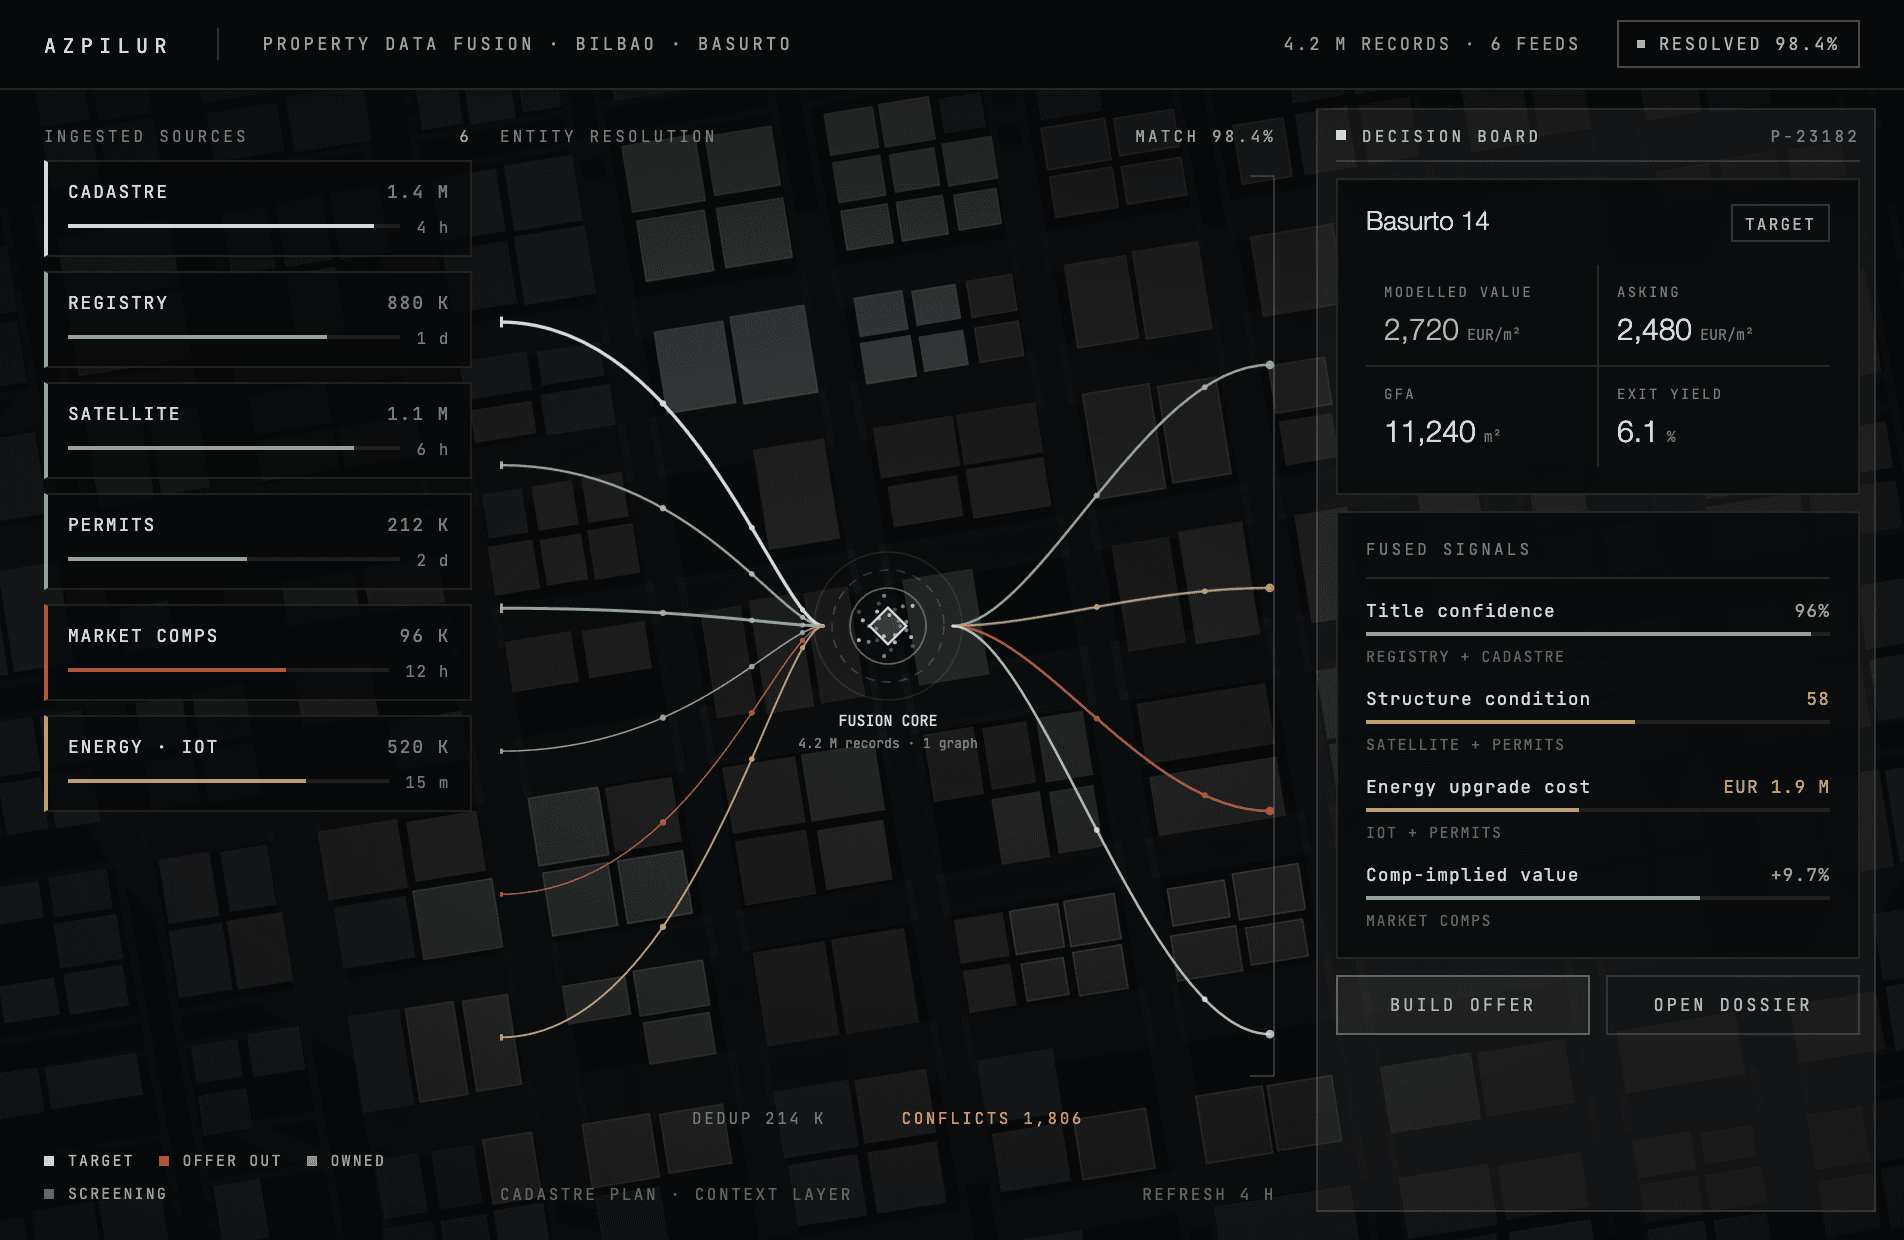This screenshot has width=1904, height=1240.
Task: Click the 'FUSION CORE' label
Action: click(x=888, y=721)
